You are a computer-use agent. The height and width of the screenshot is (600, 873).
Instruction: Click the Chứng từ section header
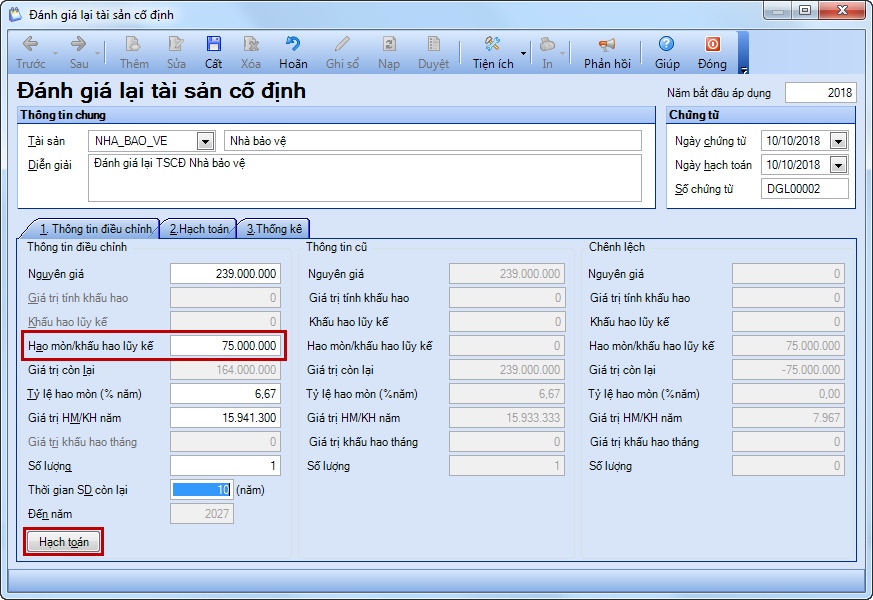pyautogui.click(x=761, y=115)
